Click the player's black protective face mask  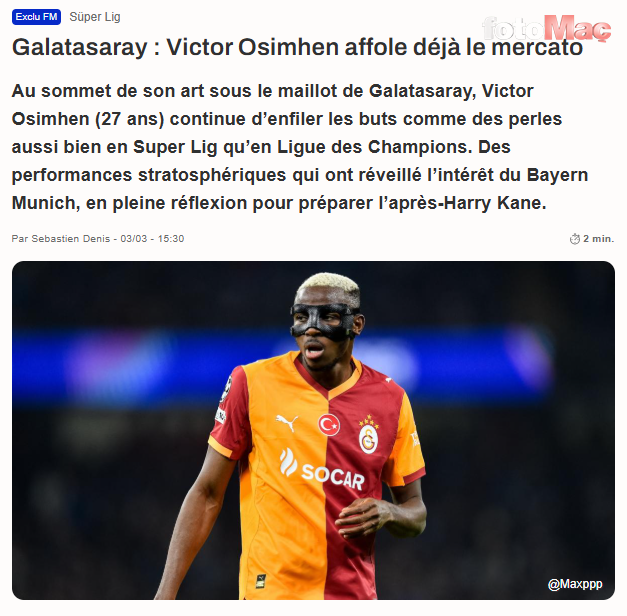tap(325, 321)
